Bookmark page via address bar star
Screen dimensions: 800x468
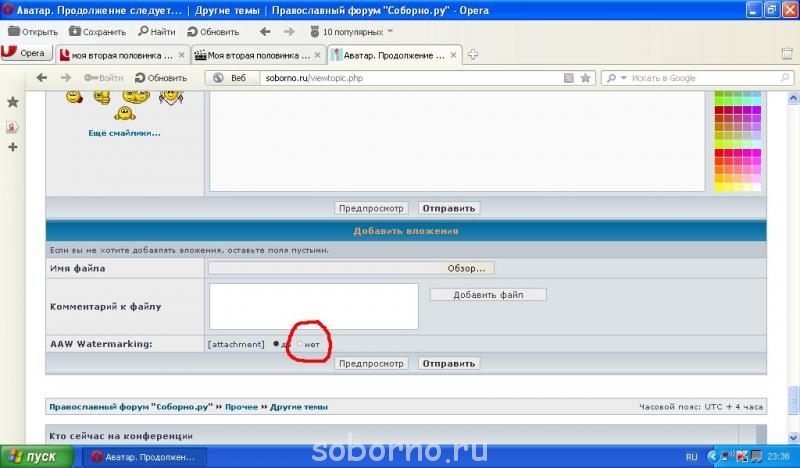point(584,77)
